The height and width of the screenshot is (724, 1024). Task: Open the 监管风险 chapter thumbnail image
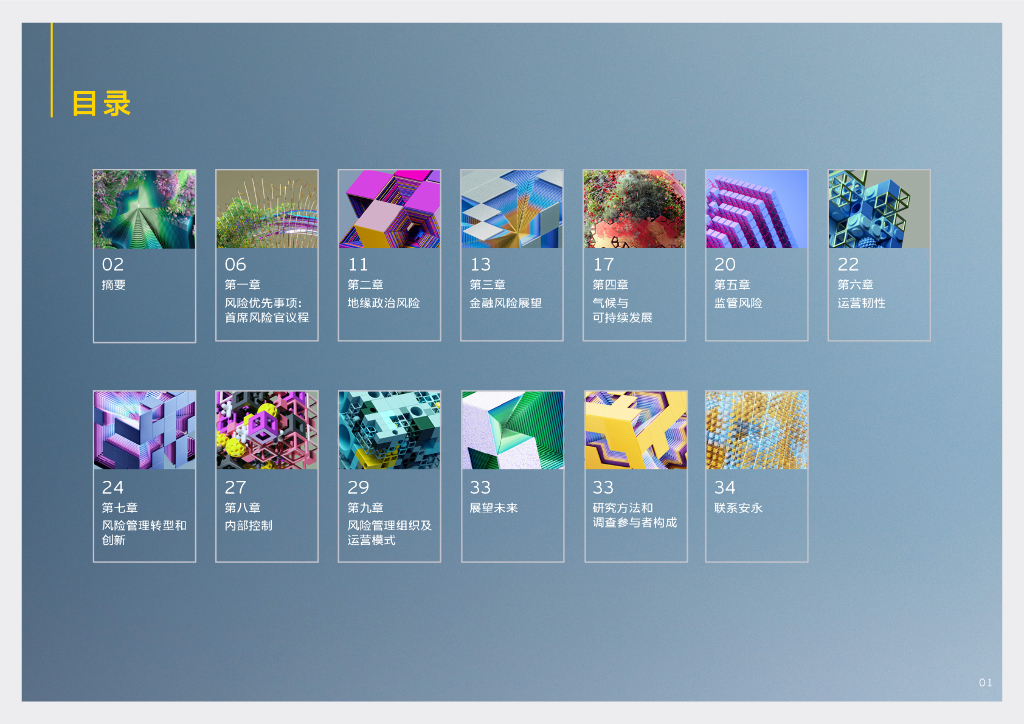coord(757,209)
